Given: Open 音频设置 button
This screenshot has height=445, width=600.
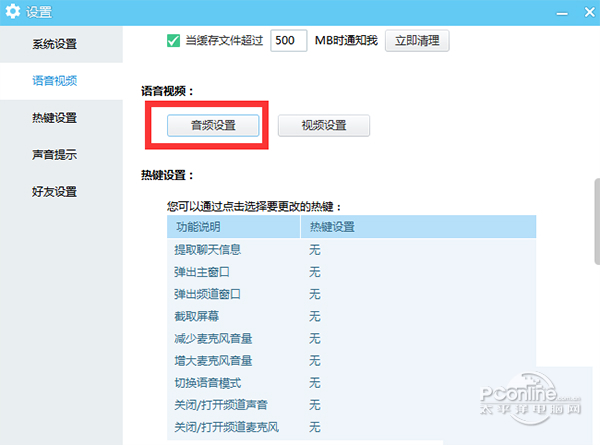Looking at the screenshot, I should [x=213, y=125].
